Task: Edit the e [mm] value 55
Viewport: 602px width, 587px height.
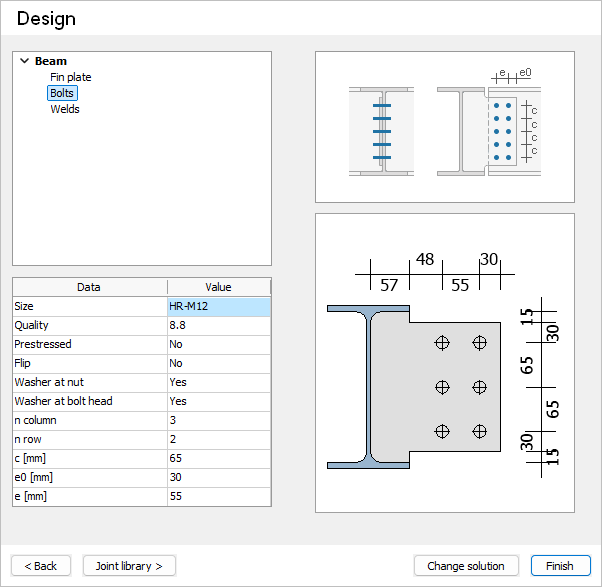Action: 219,496
